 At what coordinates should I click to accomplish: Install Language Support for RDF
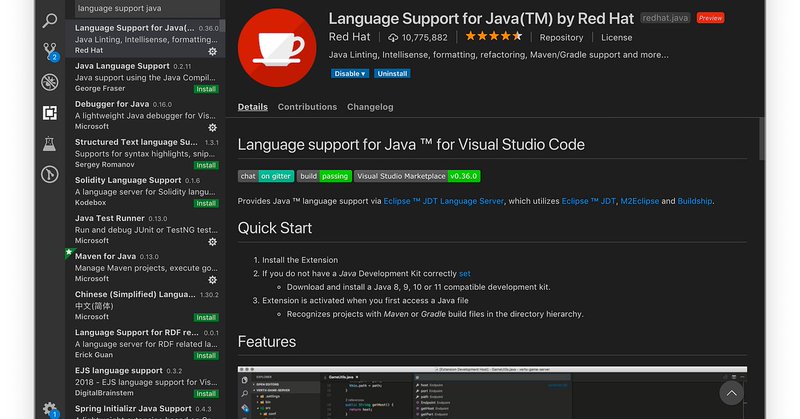pyautogui.click(x=206, y=356)
